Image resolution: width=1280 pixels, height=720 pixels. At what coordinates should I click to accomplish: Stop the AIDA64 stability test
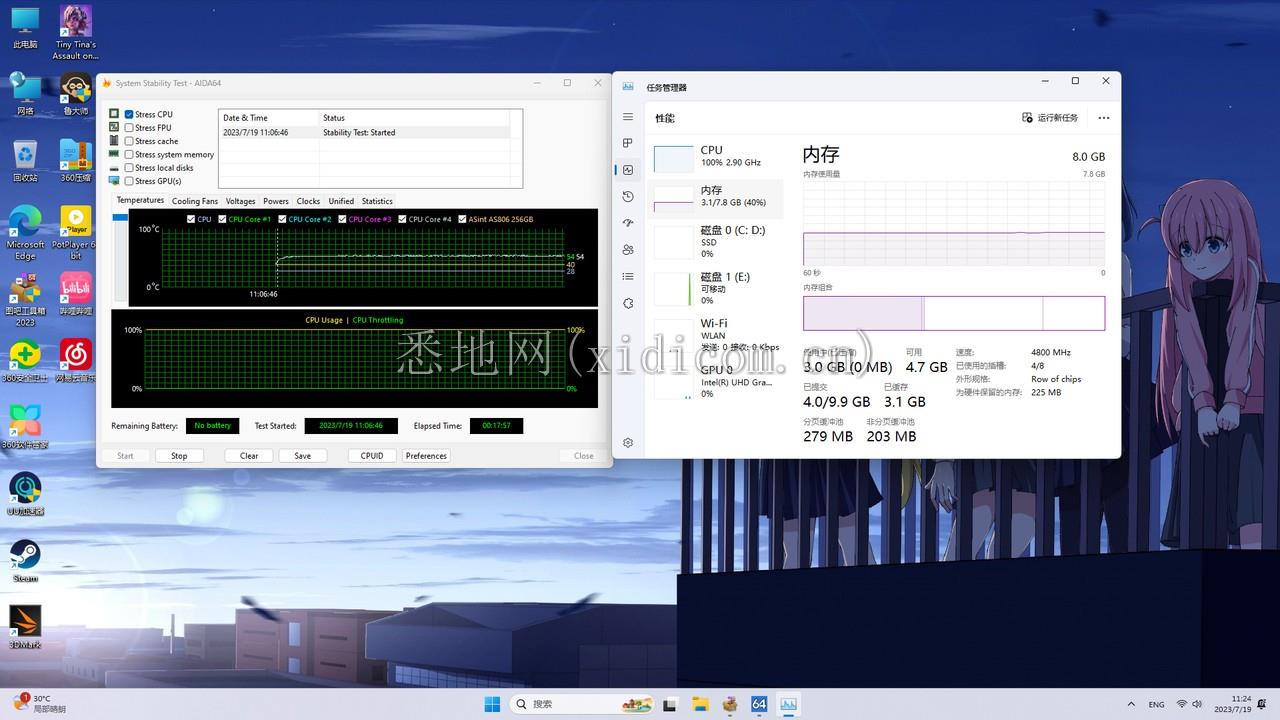pyautogui.click(x=179, y=456)
